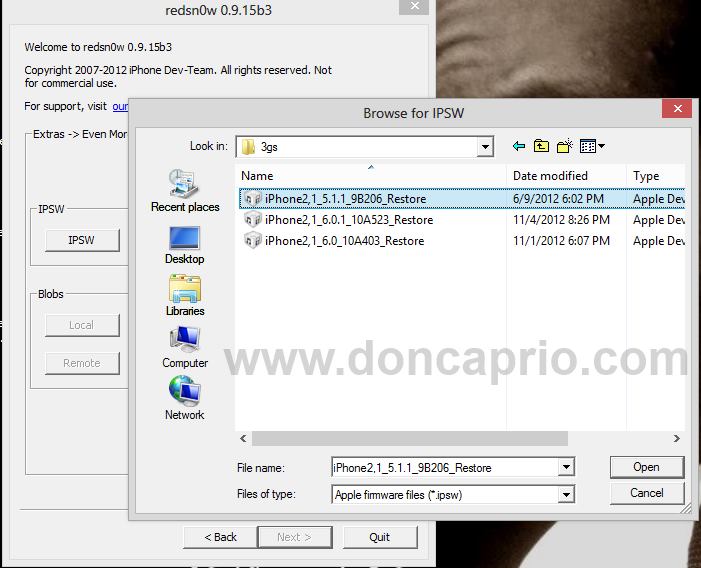Sort files by Type column
701x568 pixels.
click(x=655, y=176)
